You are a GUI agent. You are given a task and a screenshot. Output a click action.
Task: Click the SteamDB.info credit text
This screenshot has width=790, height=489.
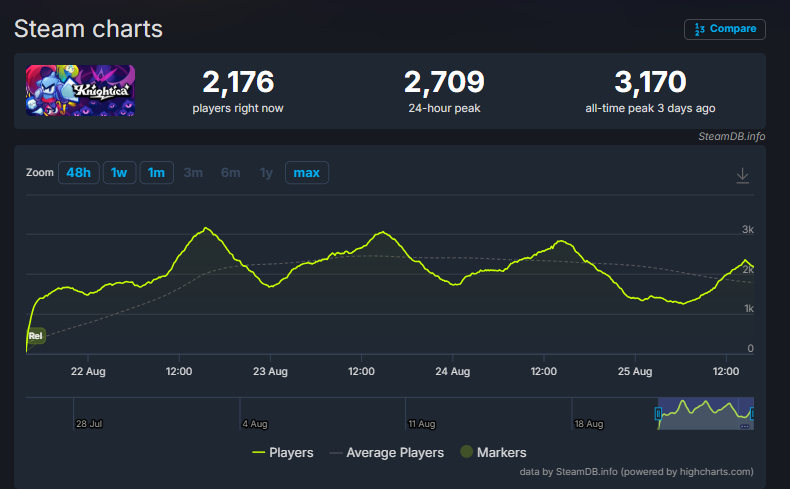pos(732,136)
